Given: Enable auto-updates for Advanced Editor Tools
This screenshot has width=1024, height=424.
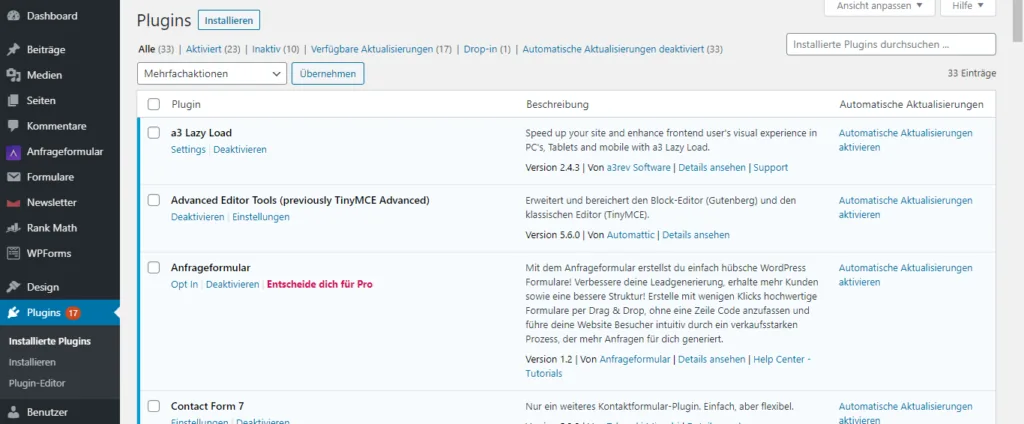Looking at the screenshot, I should click(x=905, y=207).
